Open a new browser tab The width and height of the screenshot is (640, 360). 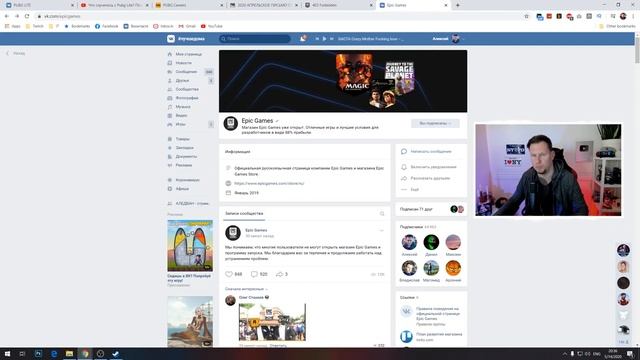pos(458,5)
